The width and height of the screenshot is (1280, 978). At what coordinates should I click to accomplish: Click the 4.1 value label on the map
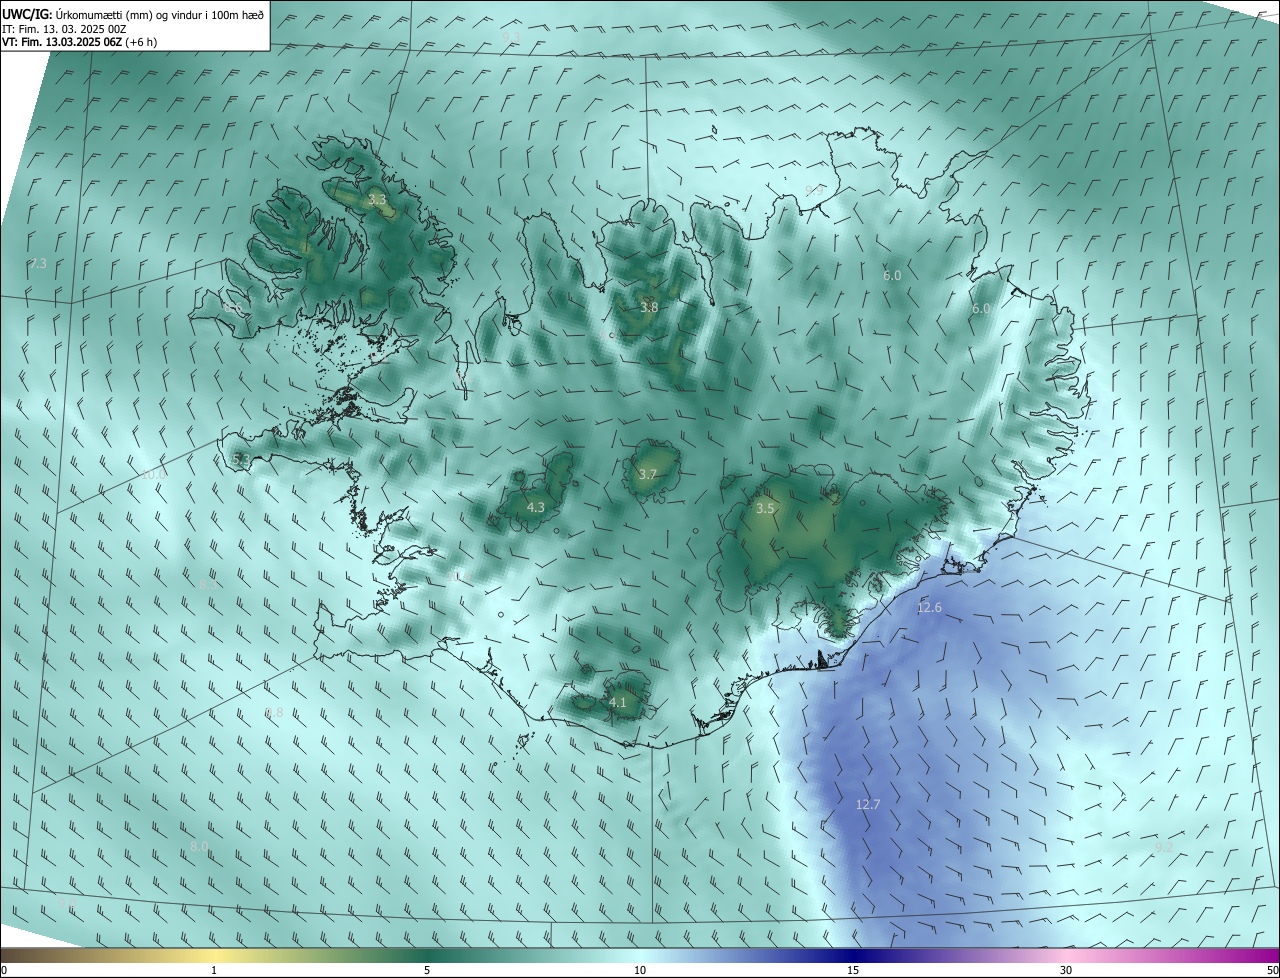point(618,703)
